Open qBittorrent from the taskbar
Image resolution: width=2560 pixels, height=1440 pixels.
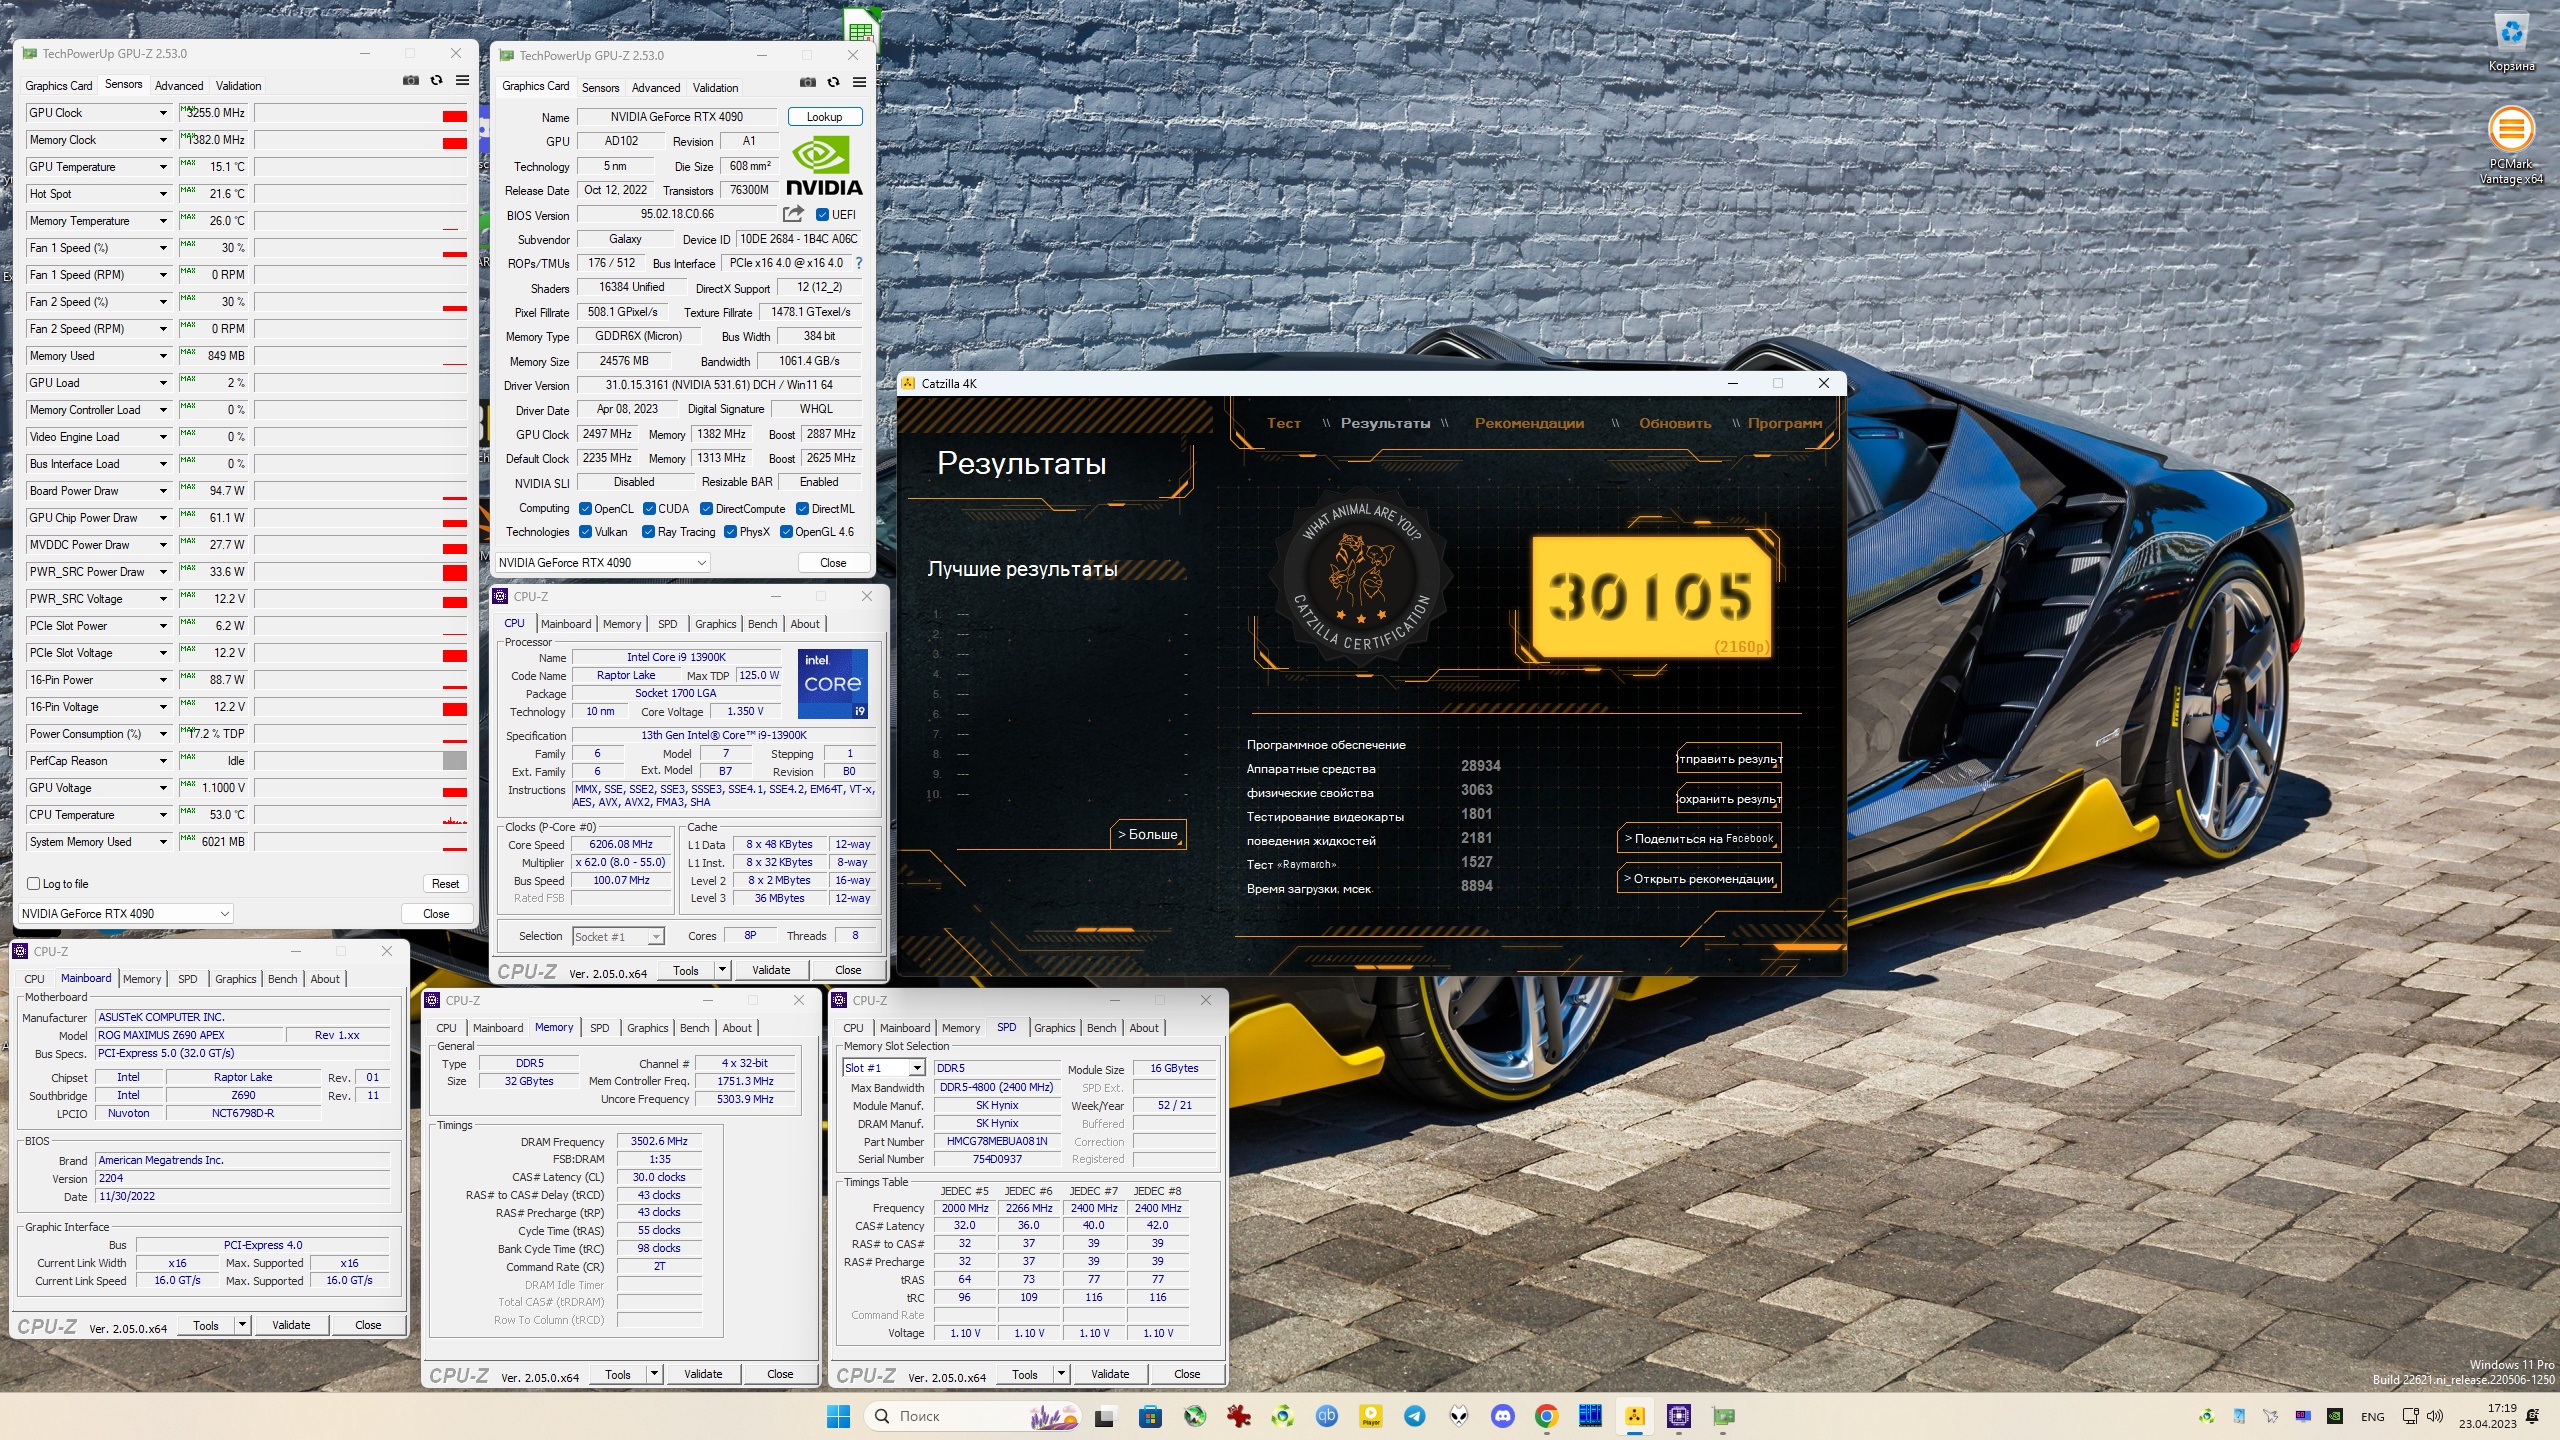1327,1416
